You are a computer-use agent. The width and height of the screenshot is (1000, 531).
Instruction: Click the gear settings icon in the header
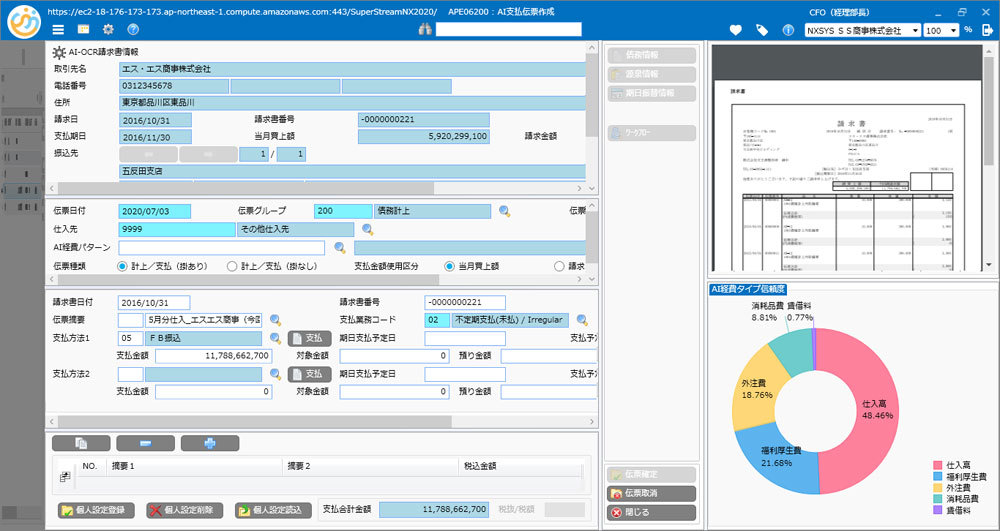pyautogui.click(x=108, y=30)
